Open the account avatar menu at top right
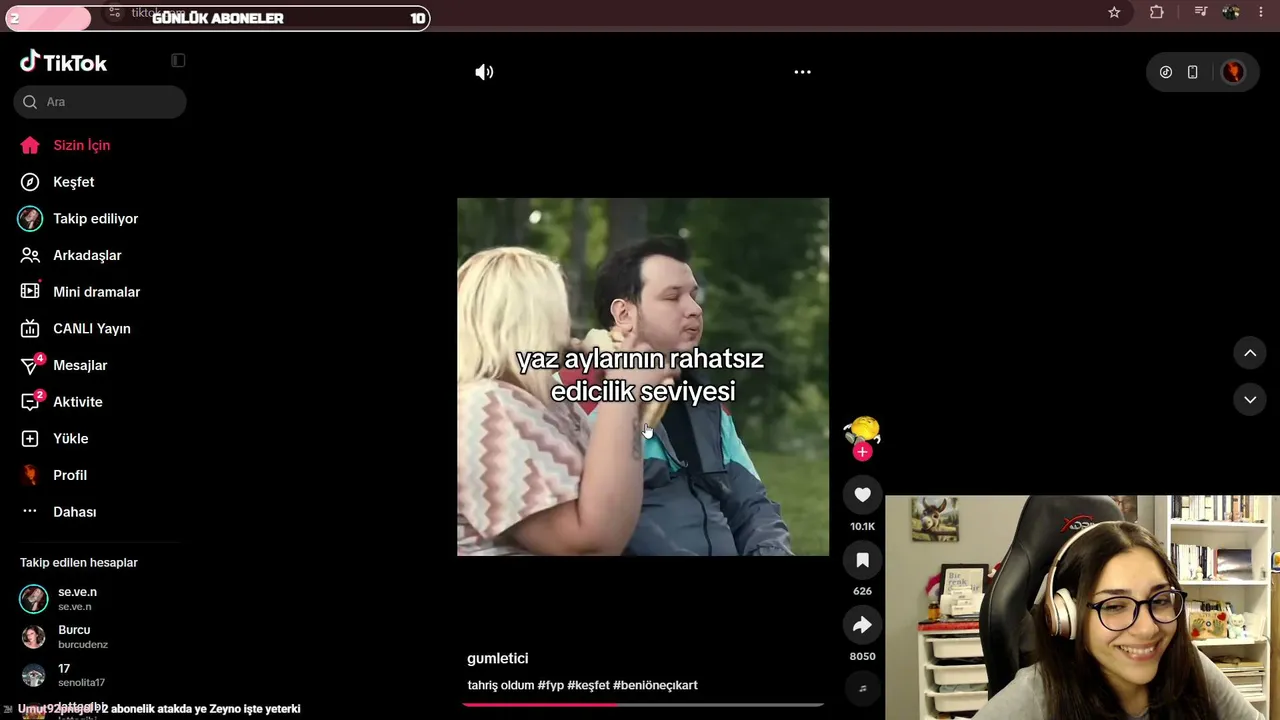1280x720 pixels. point(1234,72)
